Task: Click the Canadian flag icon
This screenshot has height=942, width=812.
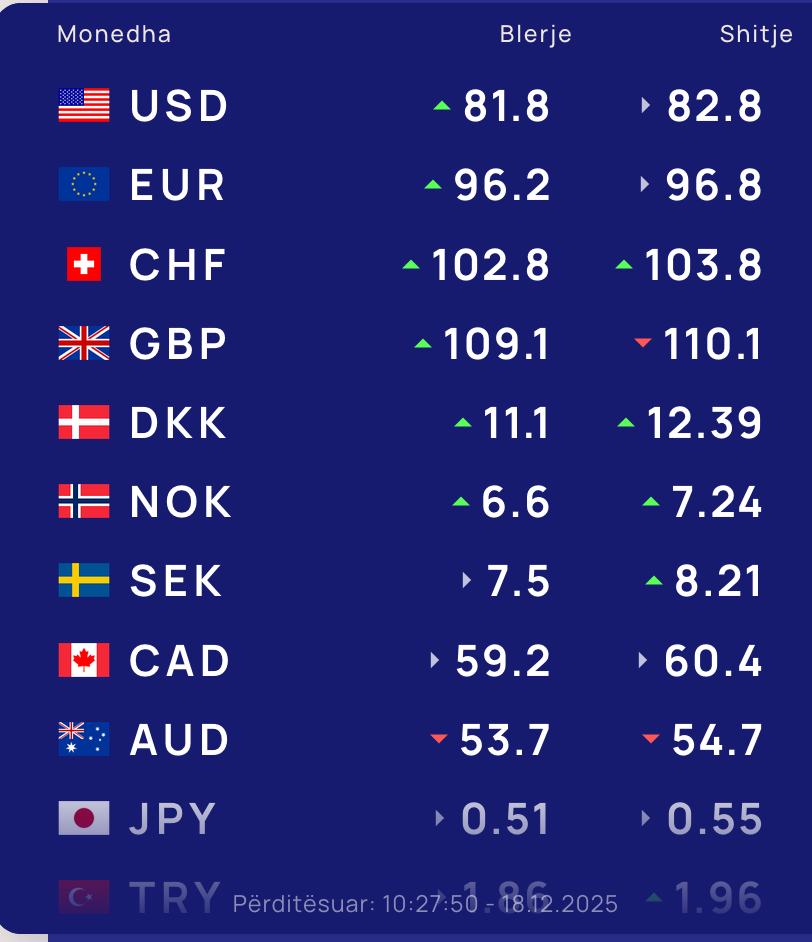Action: tap(84, 661)
